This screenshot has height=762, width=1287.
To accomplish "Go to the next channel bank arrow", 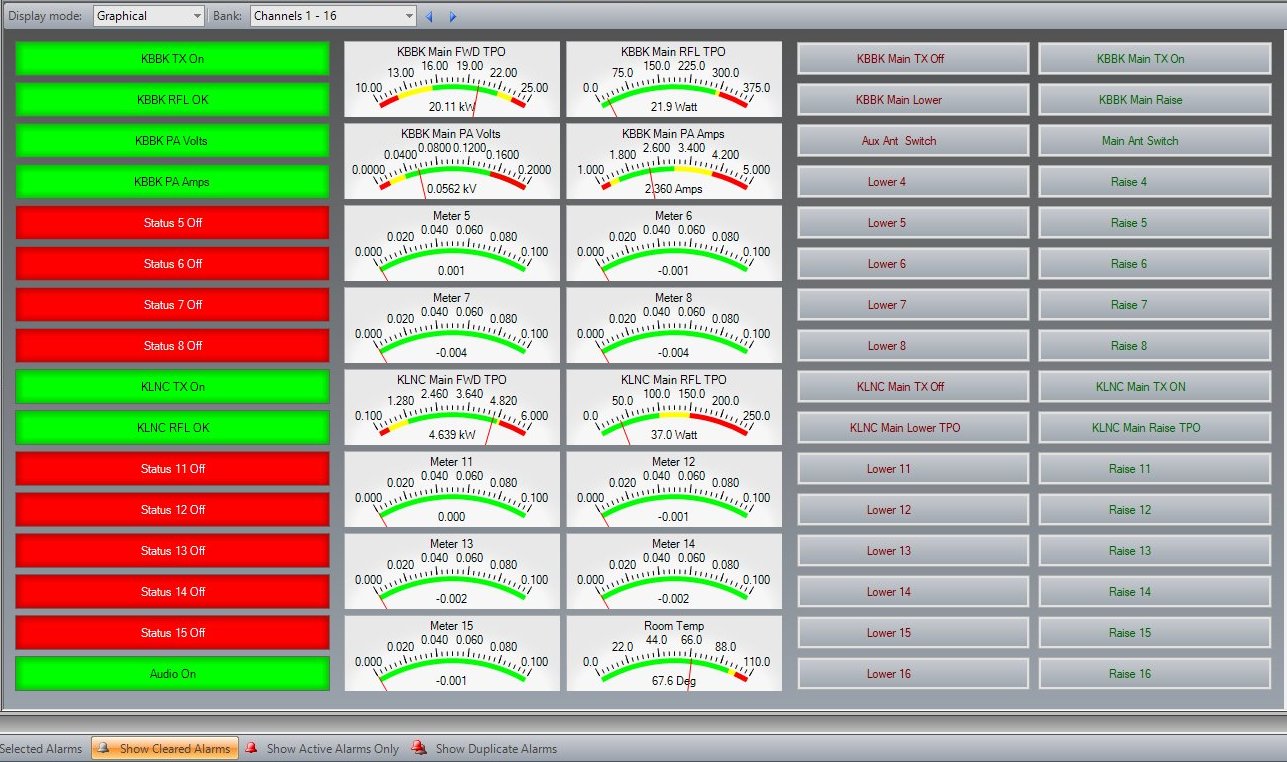I will click(453, 16).
